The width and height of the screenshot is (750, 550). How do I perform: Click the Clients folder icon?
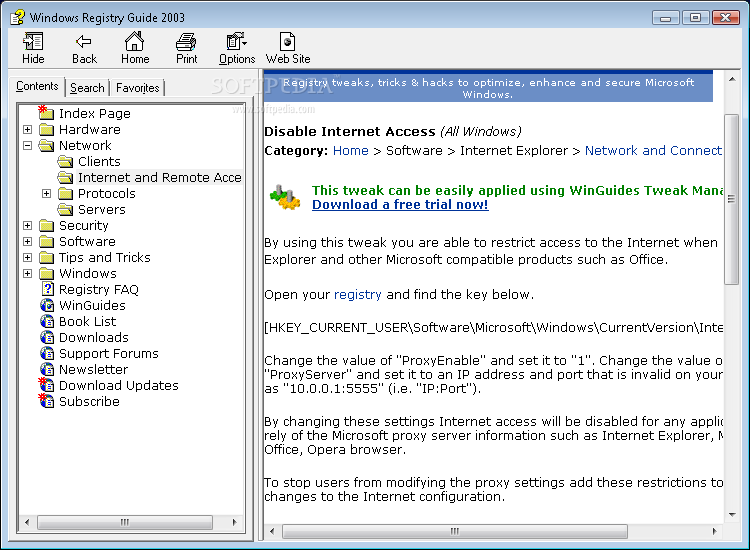(65, 162)
